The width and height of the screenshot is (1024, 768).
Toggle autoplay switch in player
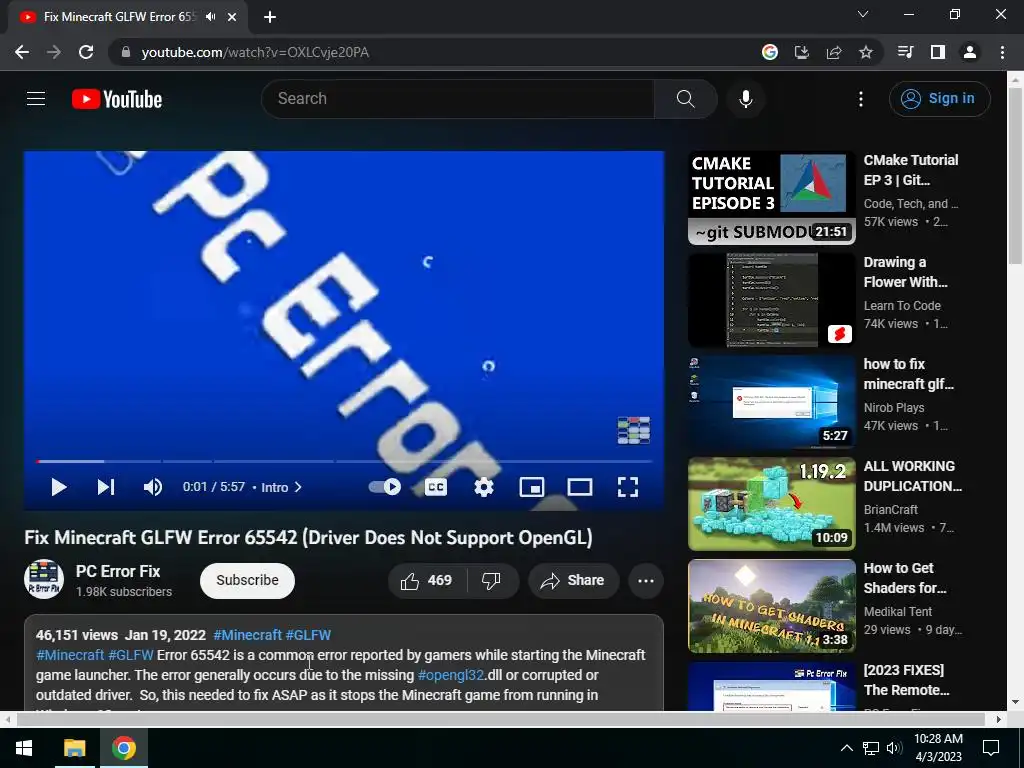(385, 487)
